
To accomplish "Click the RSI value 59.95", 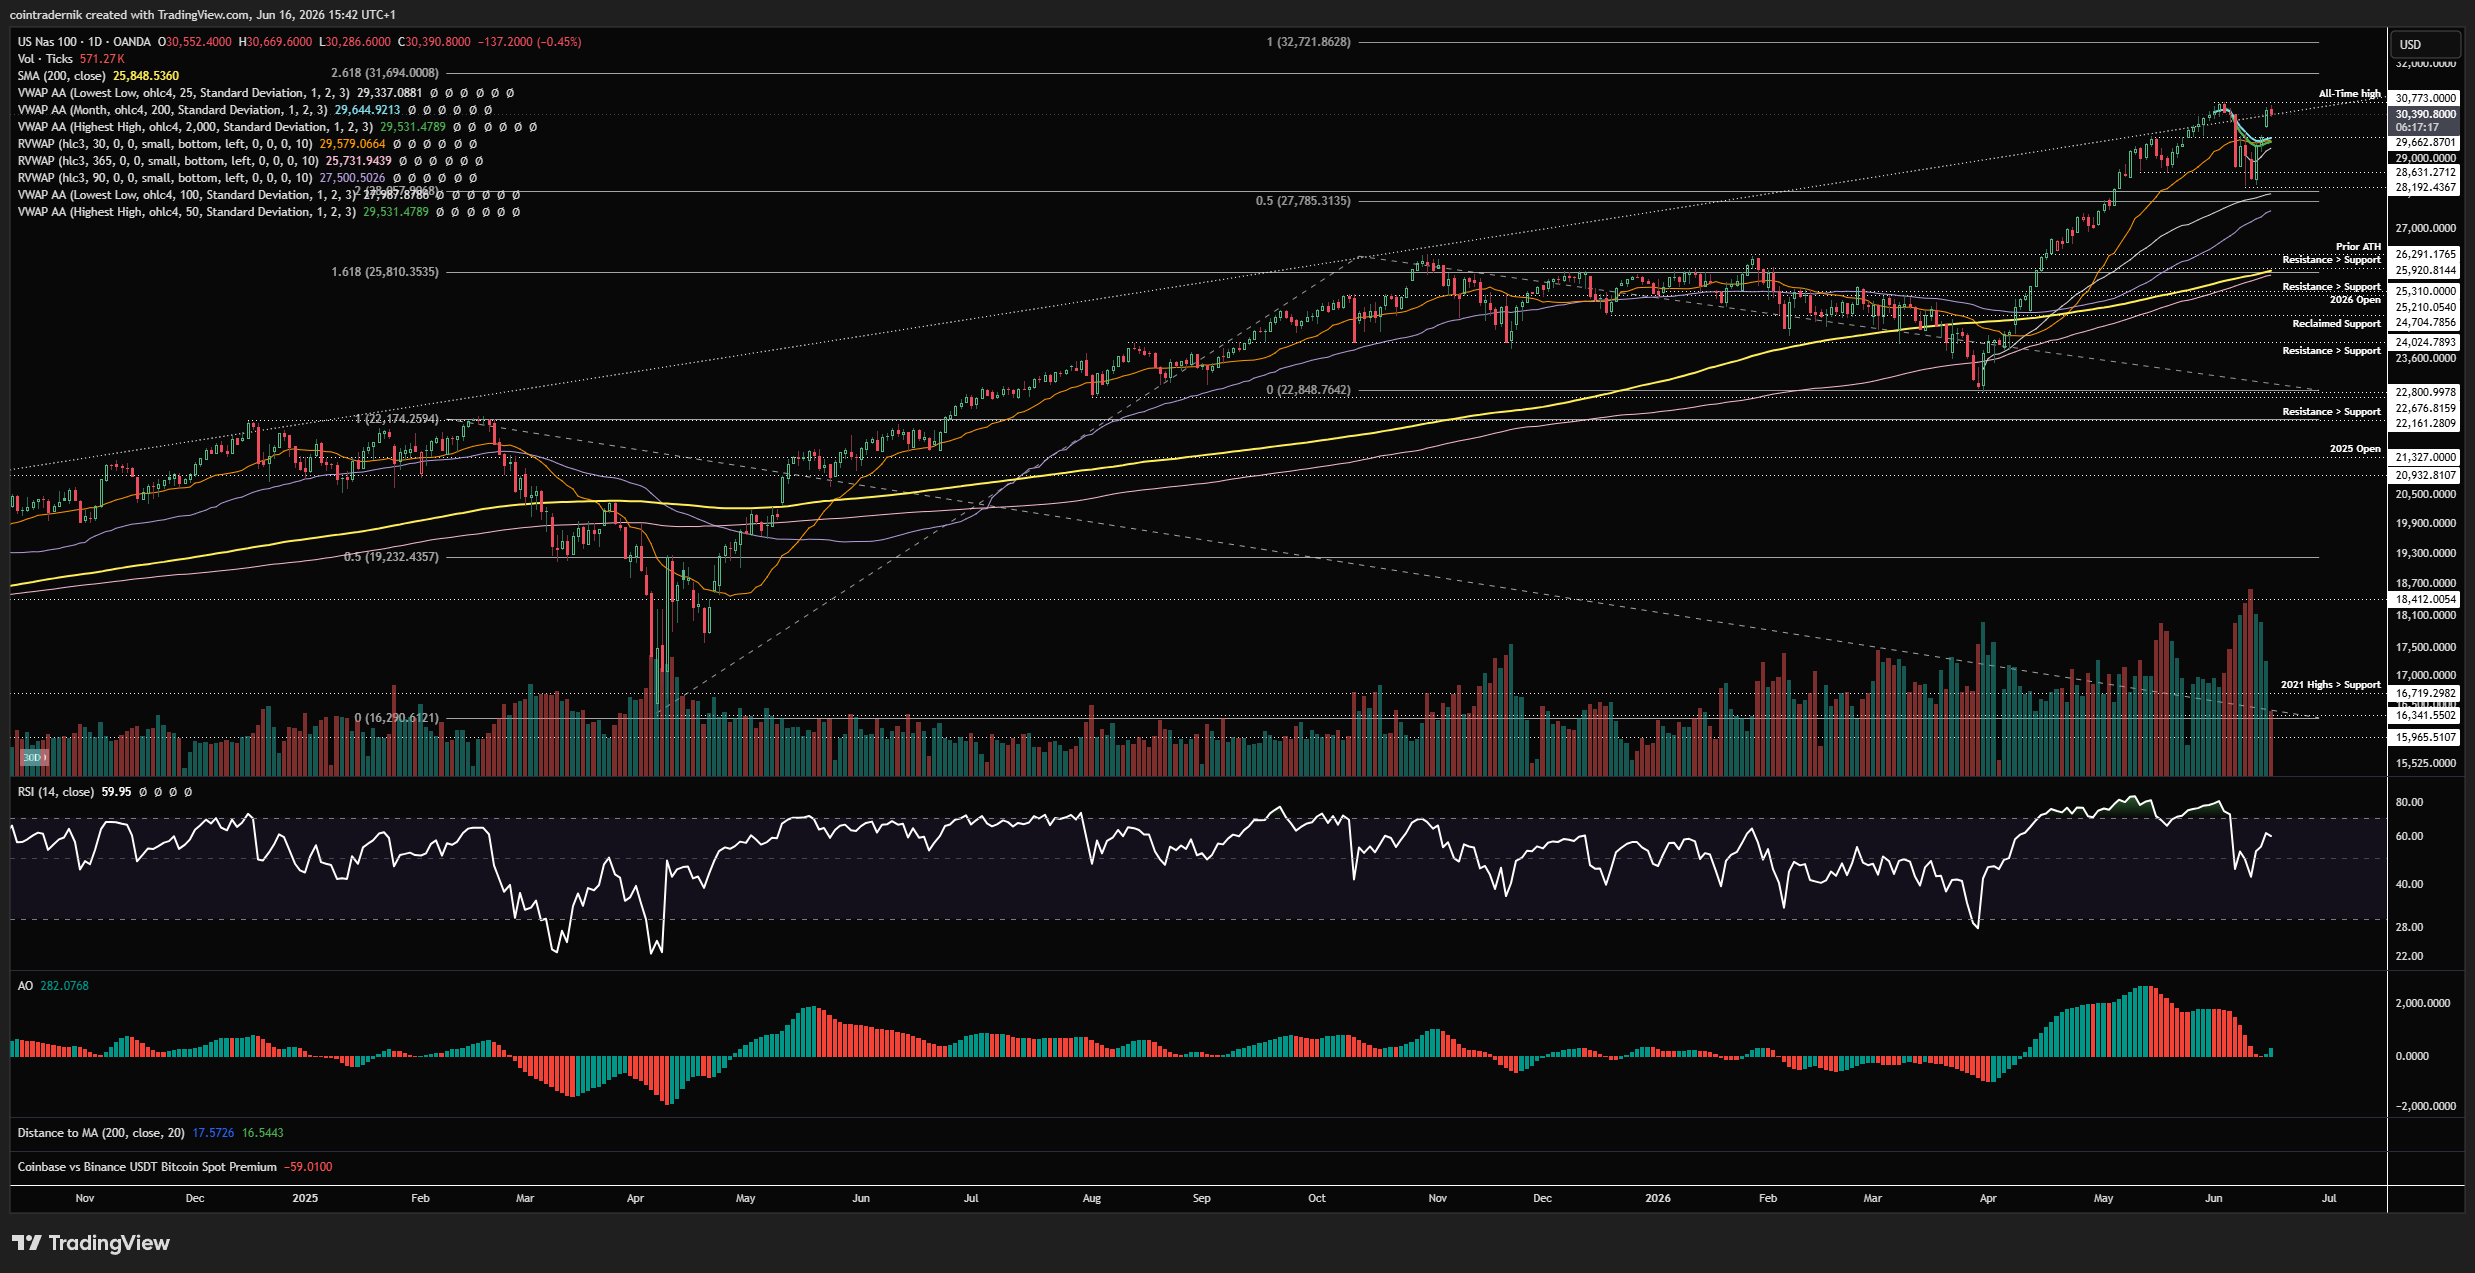I will (x=116, y=792).
